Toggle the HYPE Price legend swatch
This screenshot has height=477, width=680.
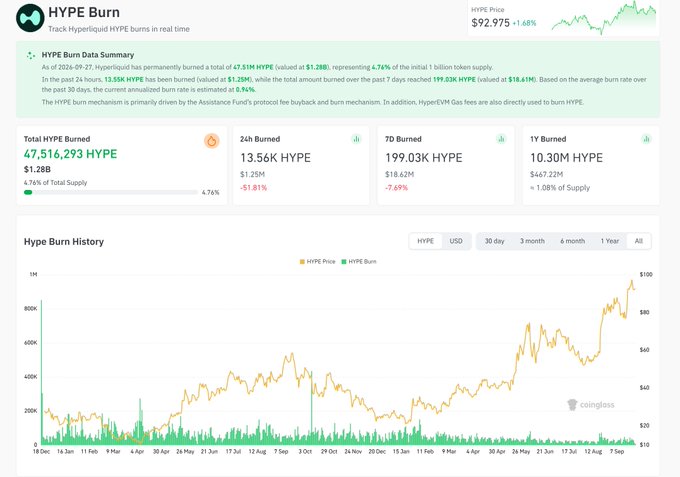click(302, 262)
